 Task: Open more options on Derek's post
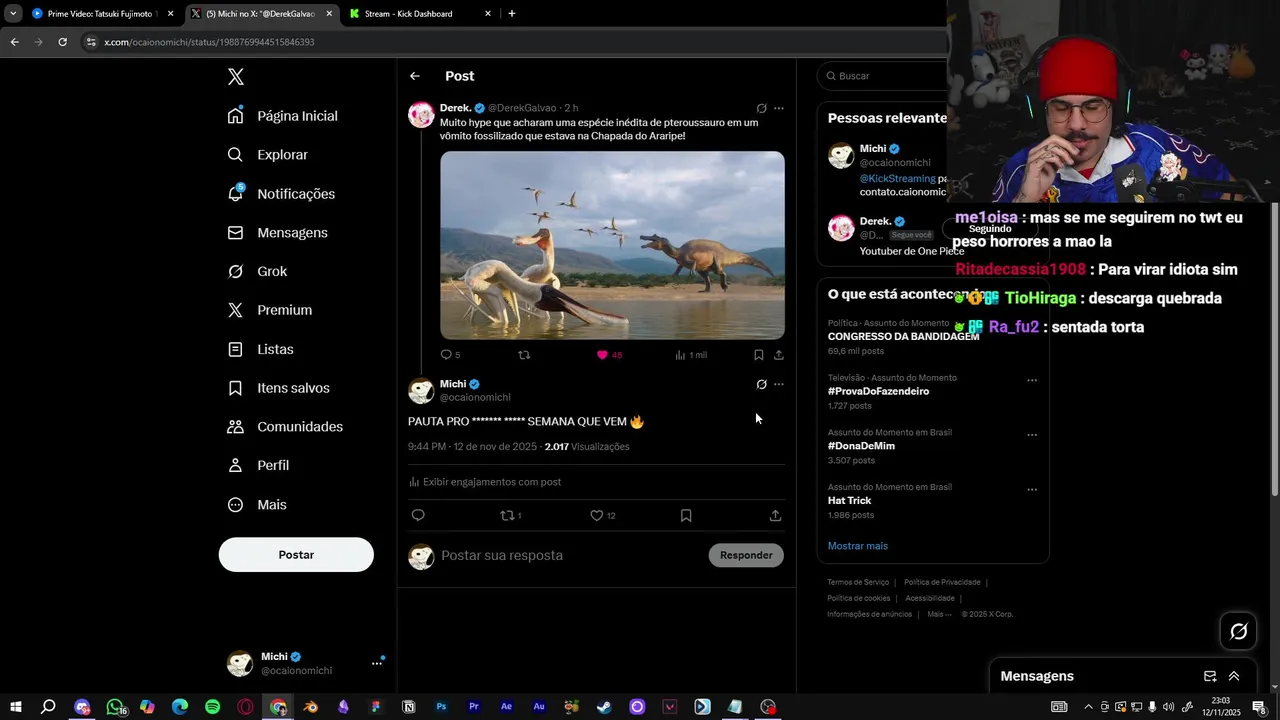click(779, 108)
